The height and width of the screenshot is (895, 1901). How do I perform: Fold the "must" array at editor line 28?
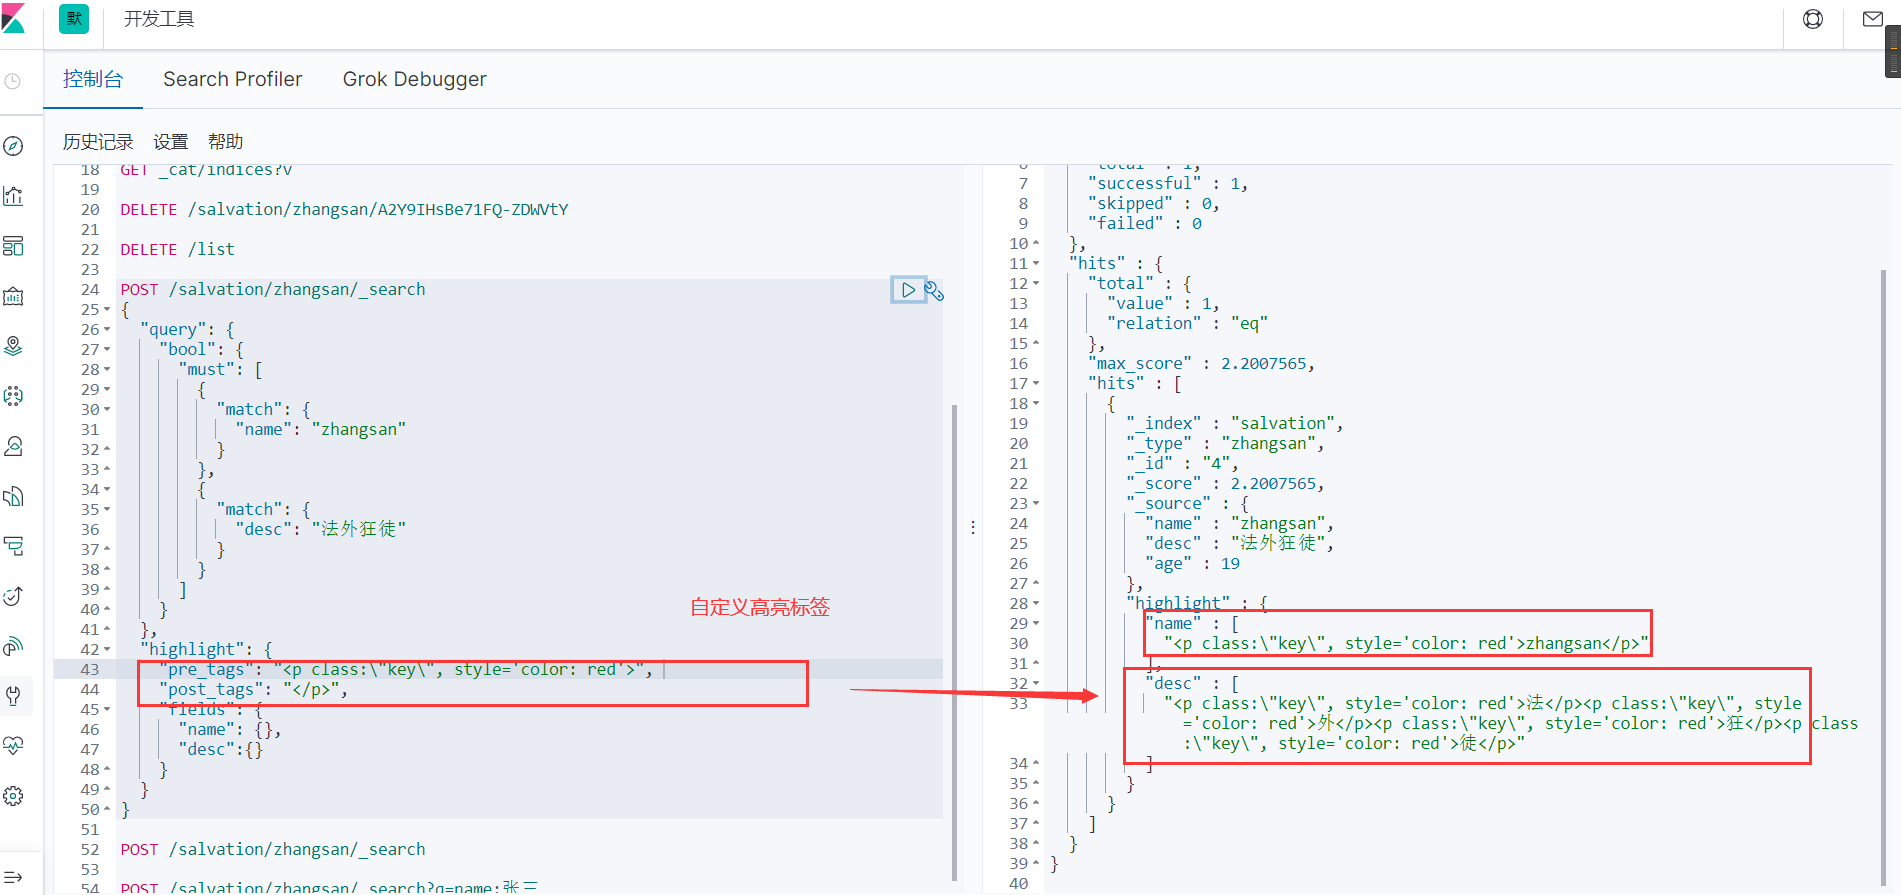click(107, 370)
